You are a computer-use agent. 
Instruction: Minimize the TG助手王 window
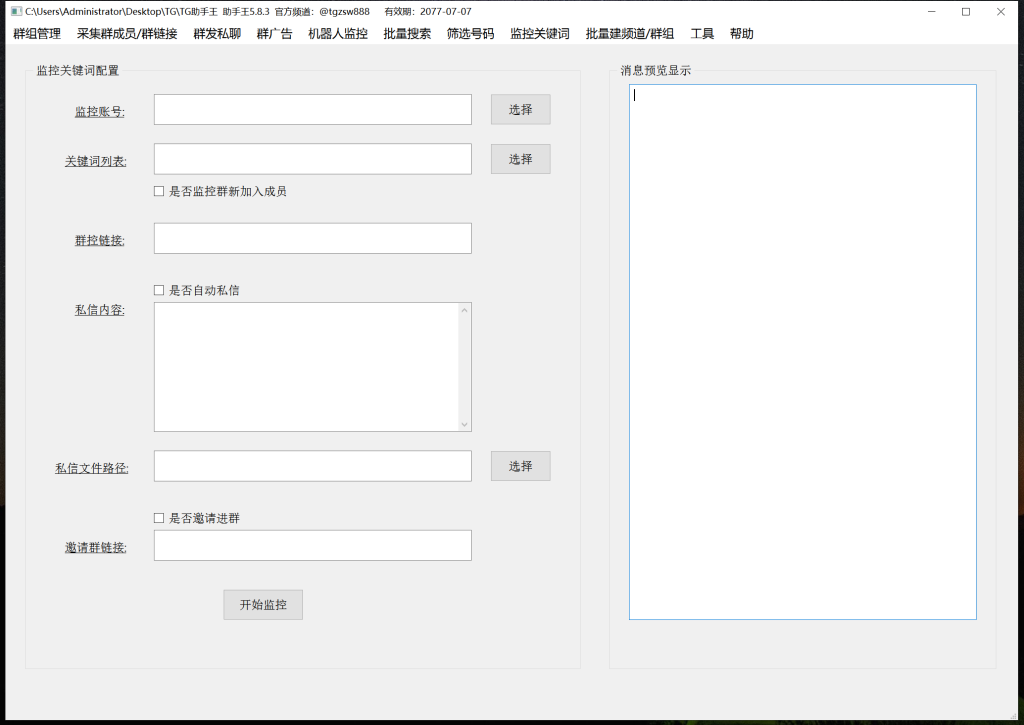tap(932, 12)
